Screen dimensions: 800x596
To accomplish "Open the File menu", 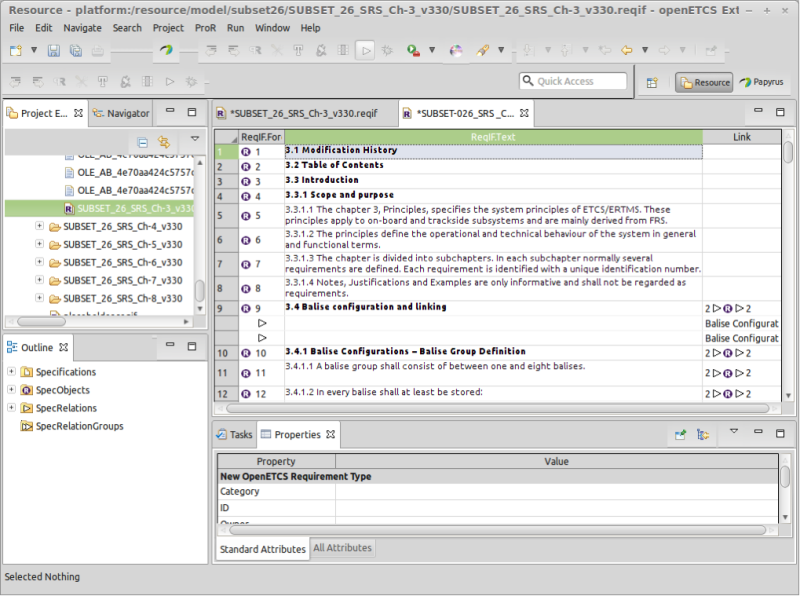I will [17, 28].
